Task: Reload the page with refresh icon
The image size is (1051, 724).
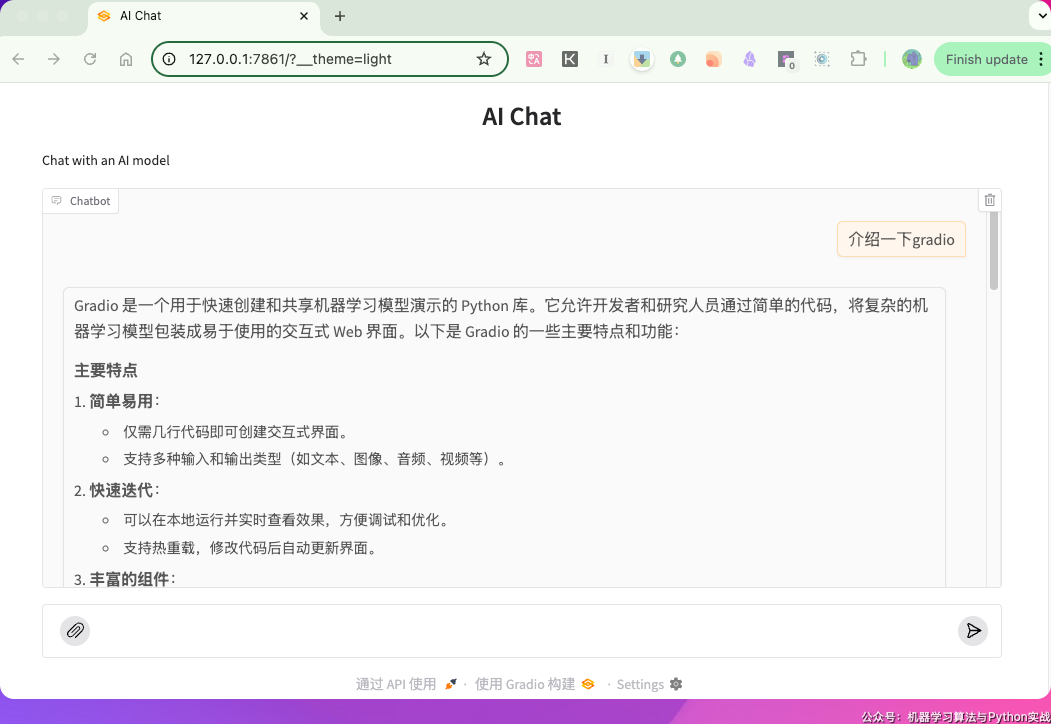Action: pyautogui.click(x=90, y=59)
